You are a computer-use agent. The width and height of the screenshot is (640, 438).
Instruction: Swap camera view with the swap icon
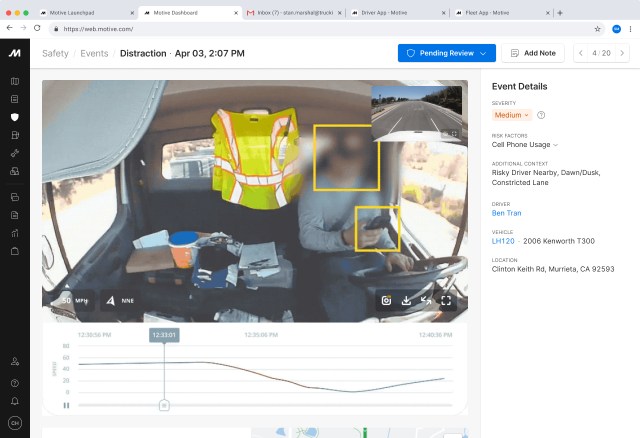click(x=426, y=299)
